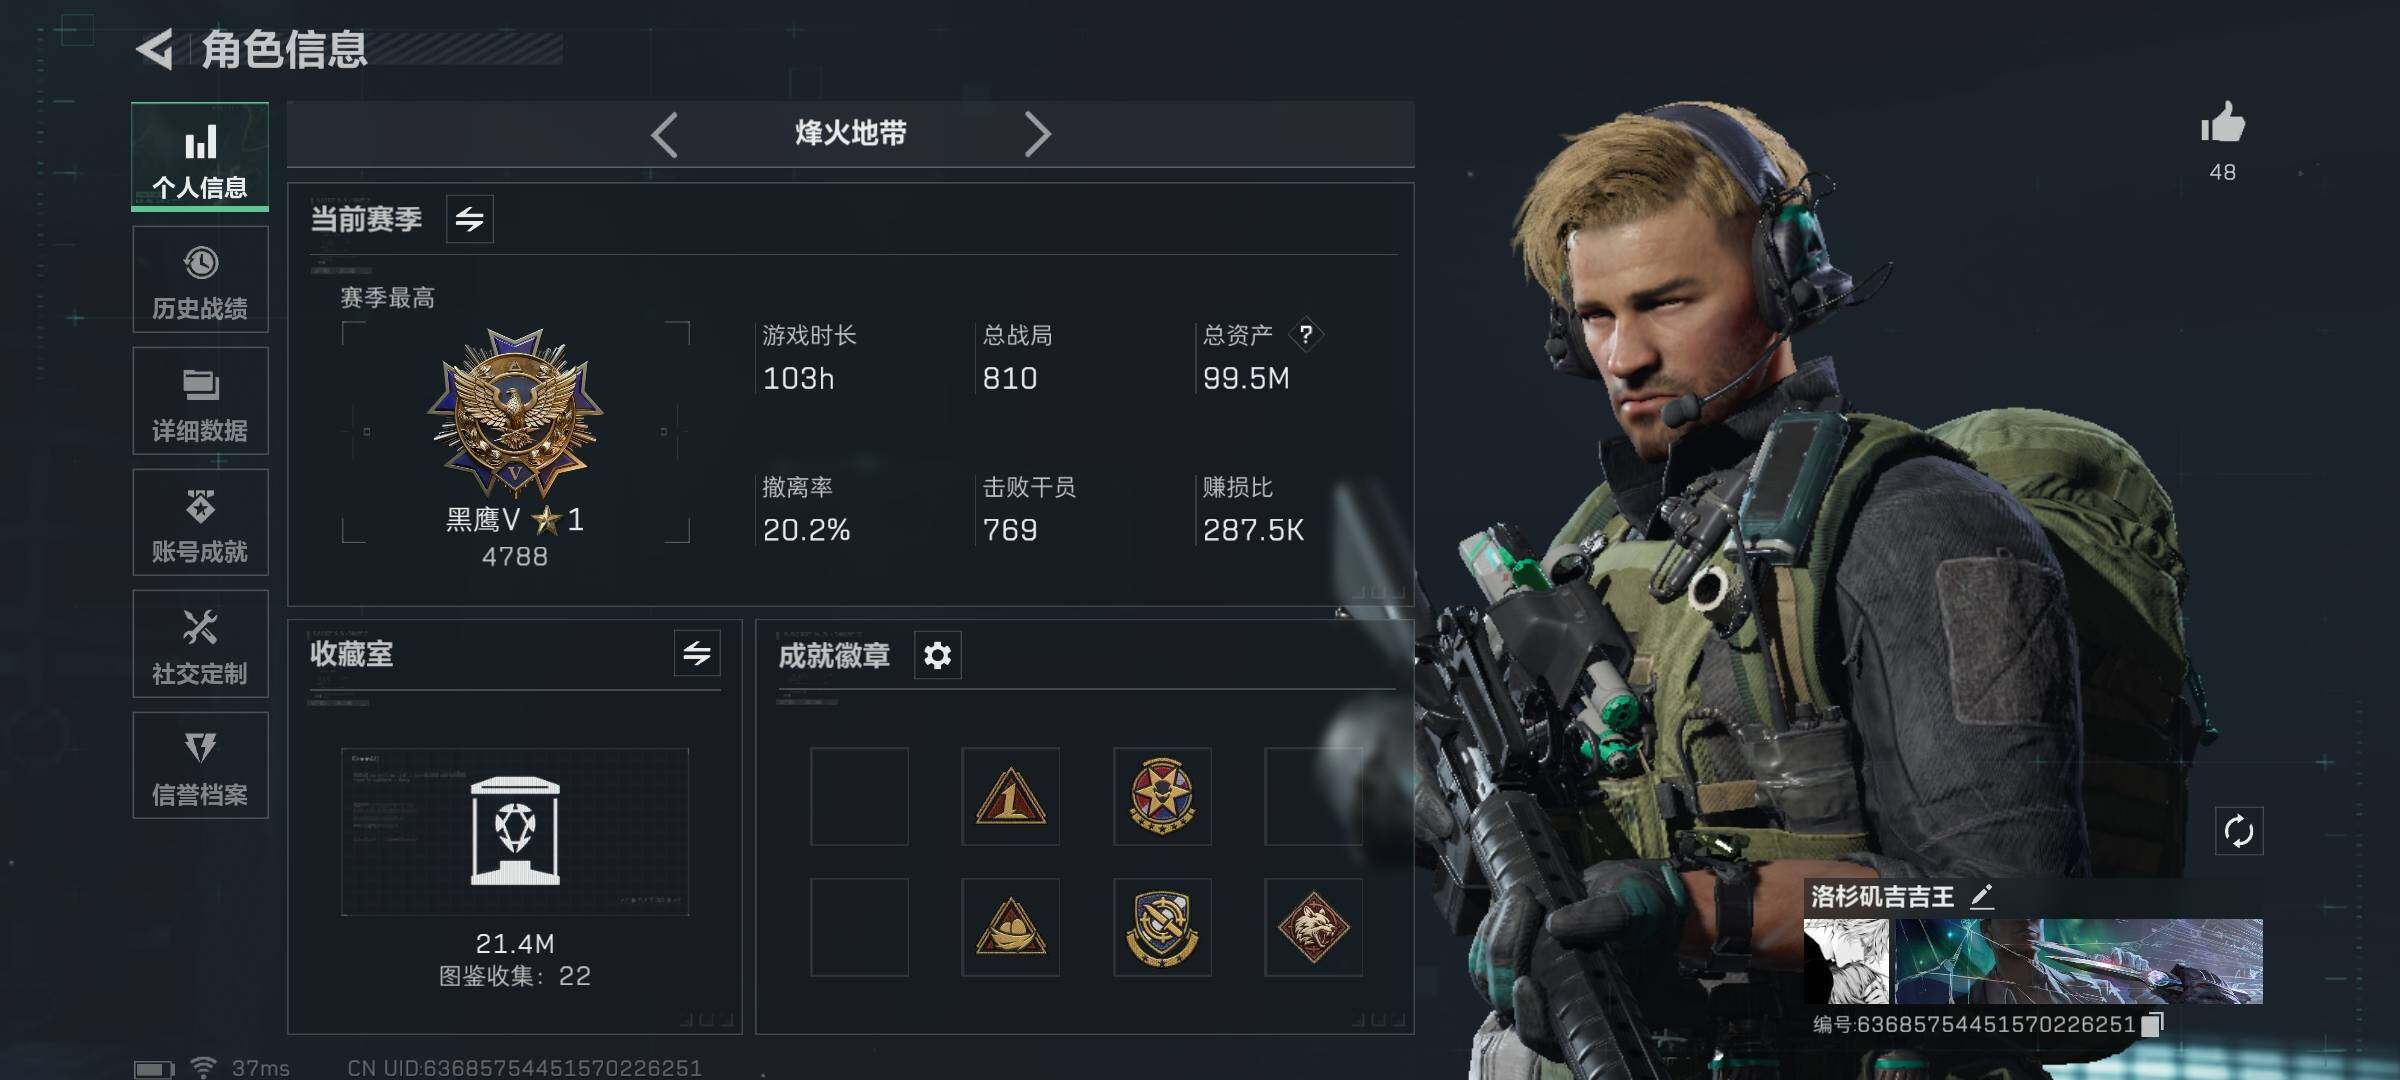2400x1080 pixels.
Task: Open the 历史战绩 tab
Action: click(x=200, y=280)
